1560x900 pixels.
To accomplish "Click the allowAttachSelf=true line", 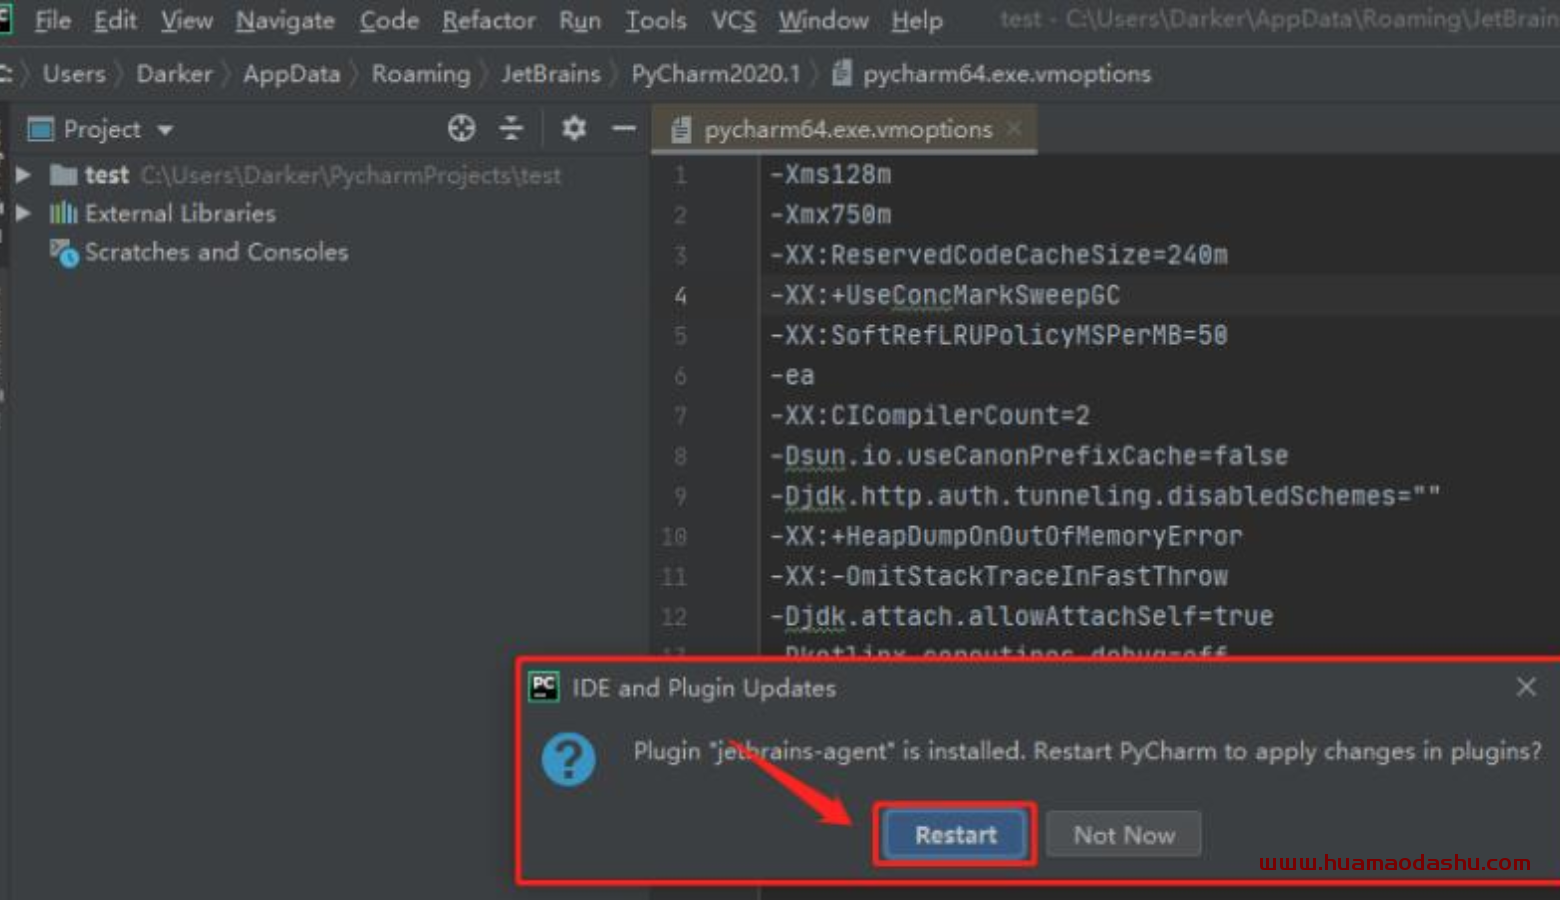I will [1021, 616].
